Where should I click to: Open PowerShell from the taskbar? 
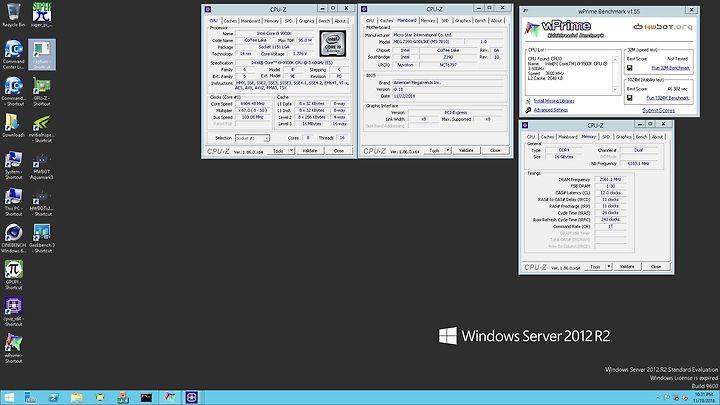53,398
